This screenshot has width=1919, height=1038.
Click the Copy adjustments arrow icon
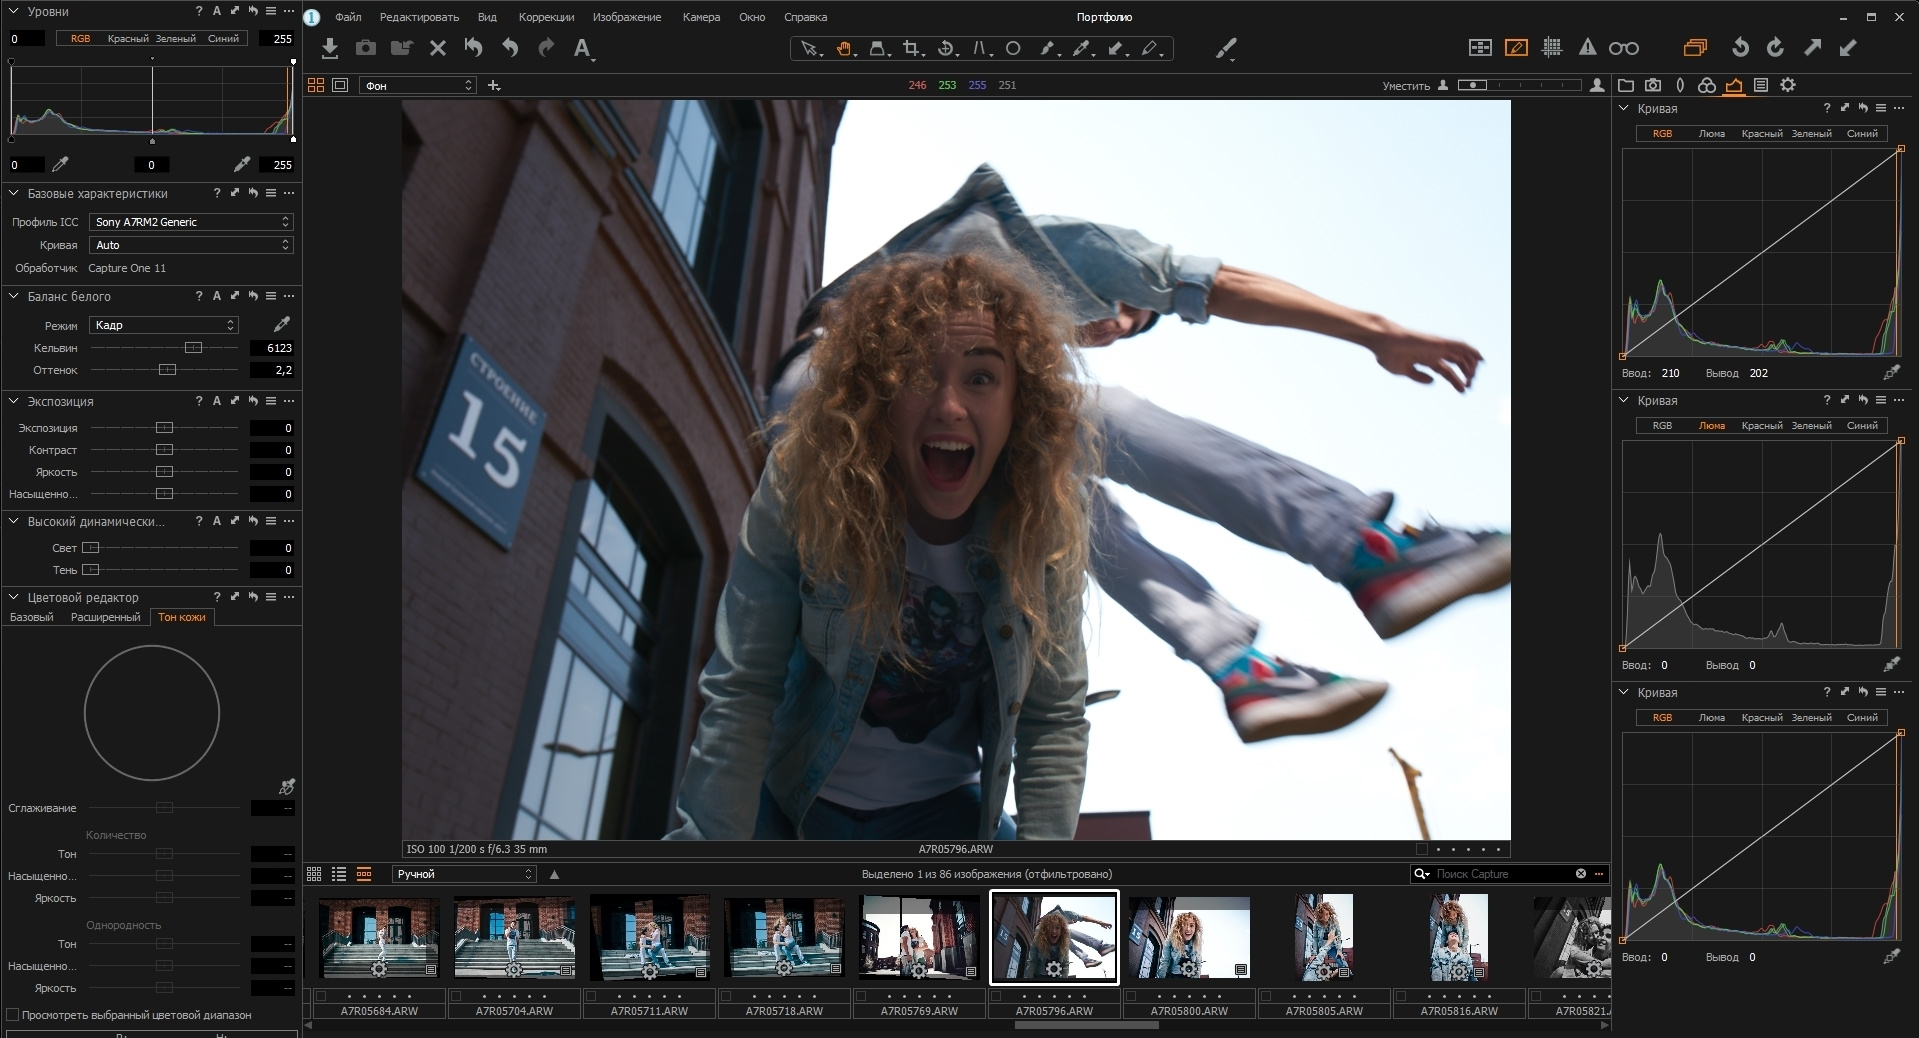point(1812,48)
